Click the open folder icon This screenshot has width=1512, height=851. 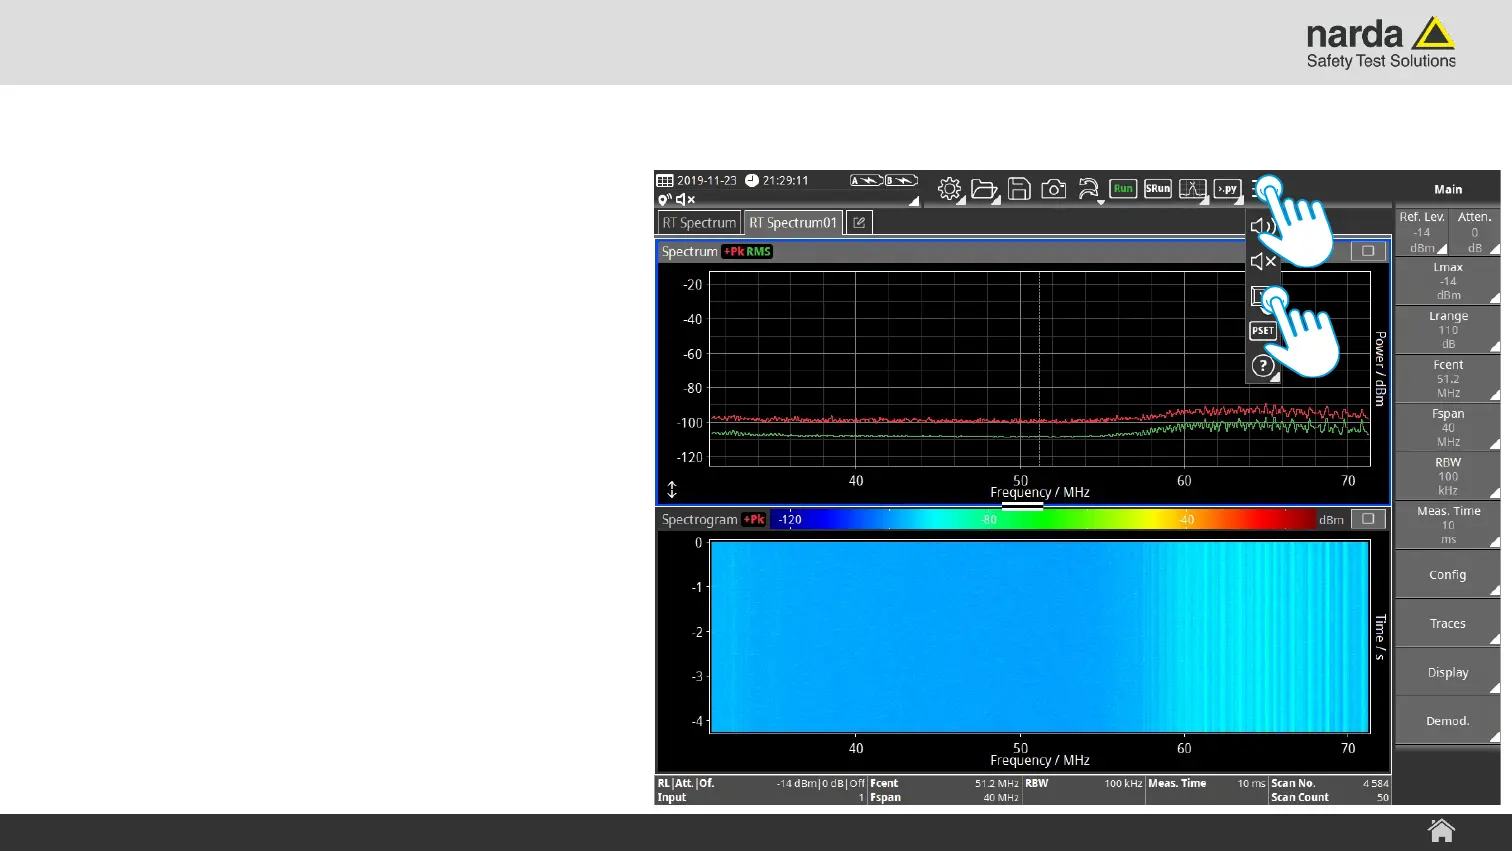(x=984, y=189)
